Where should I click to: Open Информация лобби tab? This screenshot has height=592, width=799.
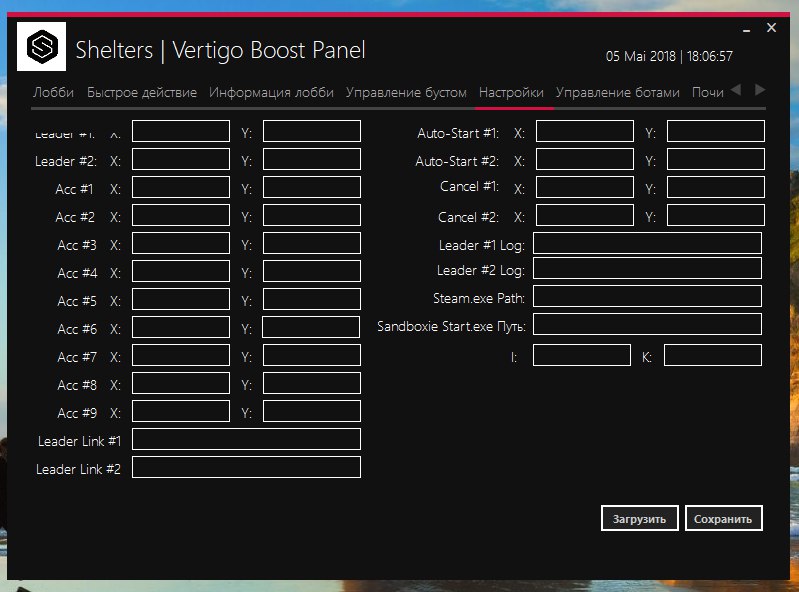271,93
